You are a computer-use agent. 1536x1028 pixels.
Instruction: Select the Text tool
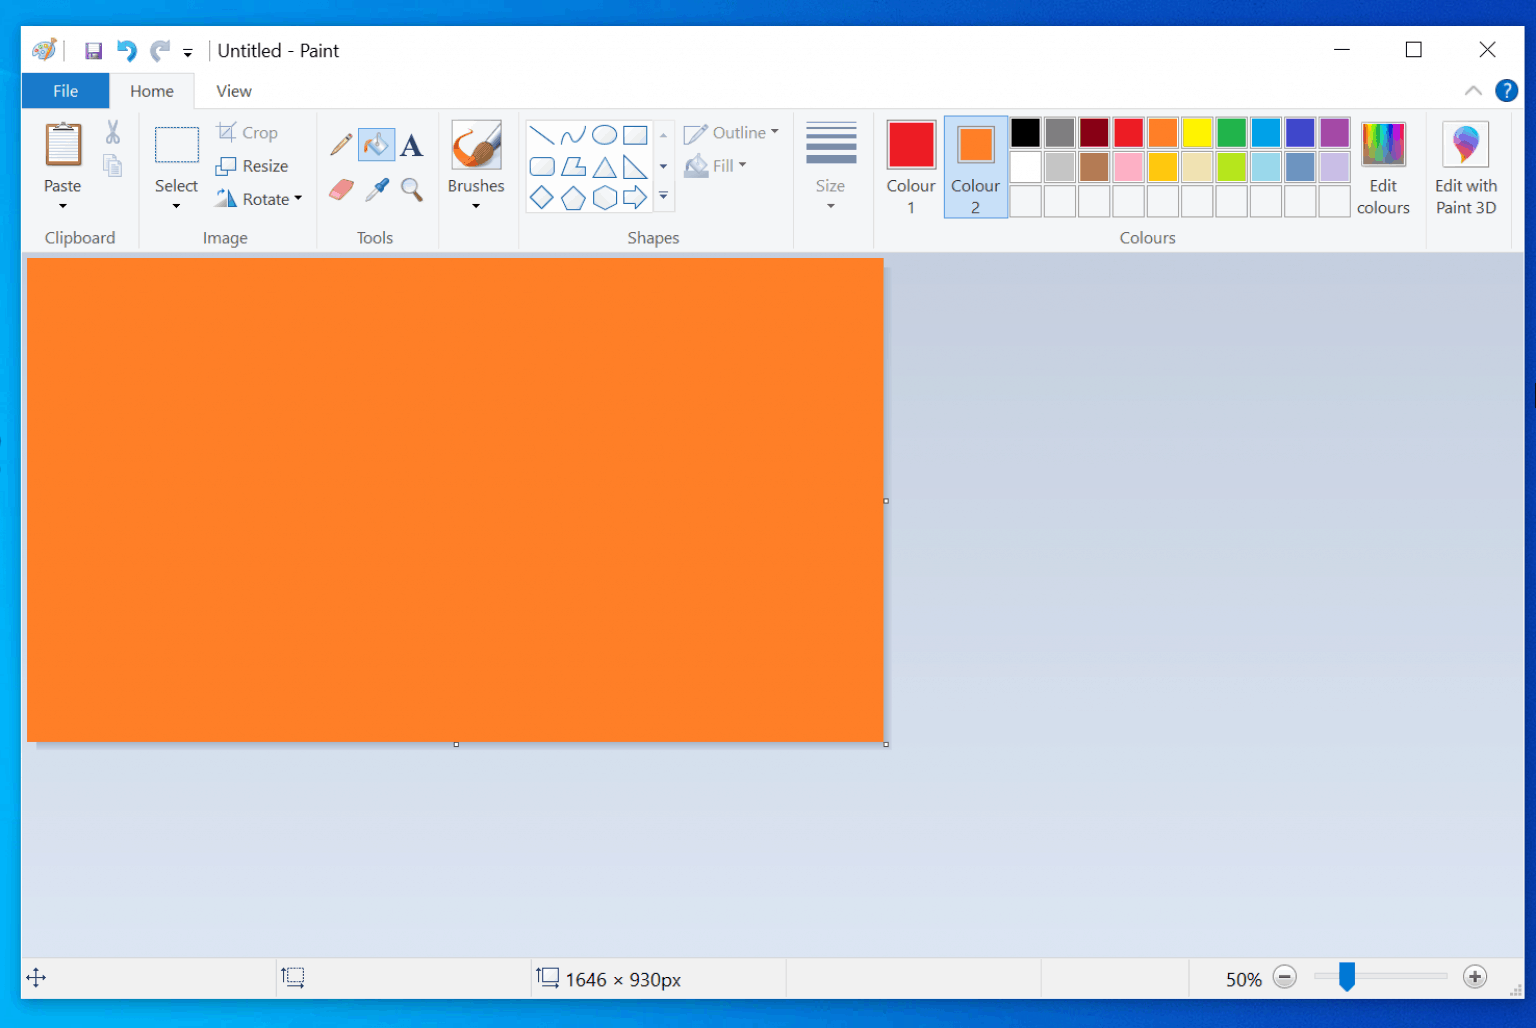412,144
